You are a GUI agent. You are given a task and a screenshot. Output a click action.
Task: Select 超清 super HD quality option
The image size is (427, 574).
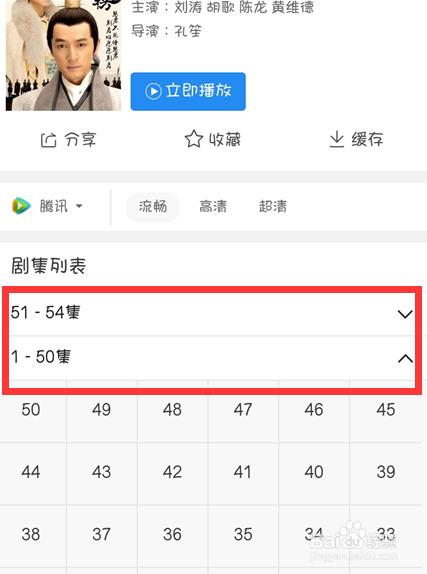[273, 206]
